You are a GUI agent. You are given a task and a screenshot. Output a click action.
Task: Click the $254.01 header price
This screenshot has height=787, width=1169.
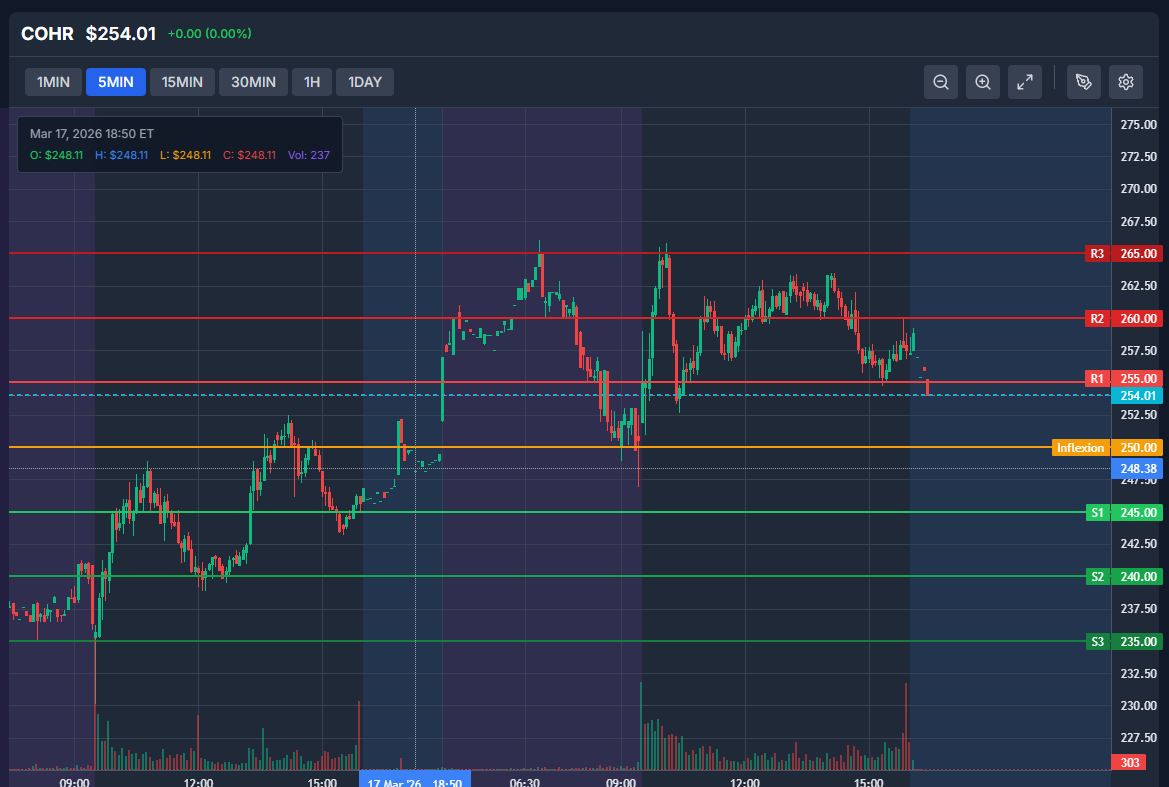pyautogui.click(x=121, y=34)
